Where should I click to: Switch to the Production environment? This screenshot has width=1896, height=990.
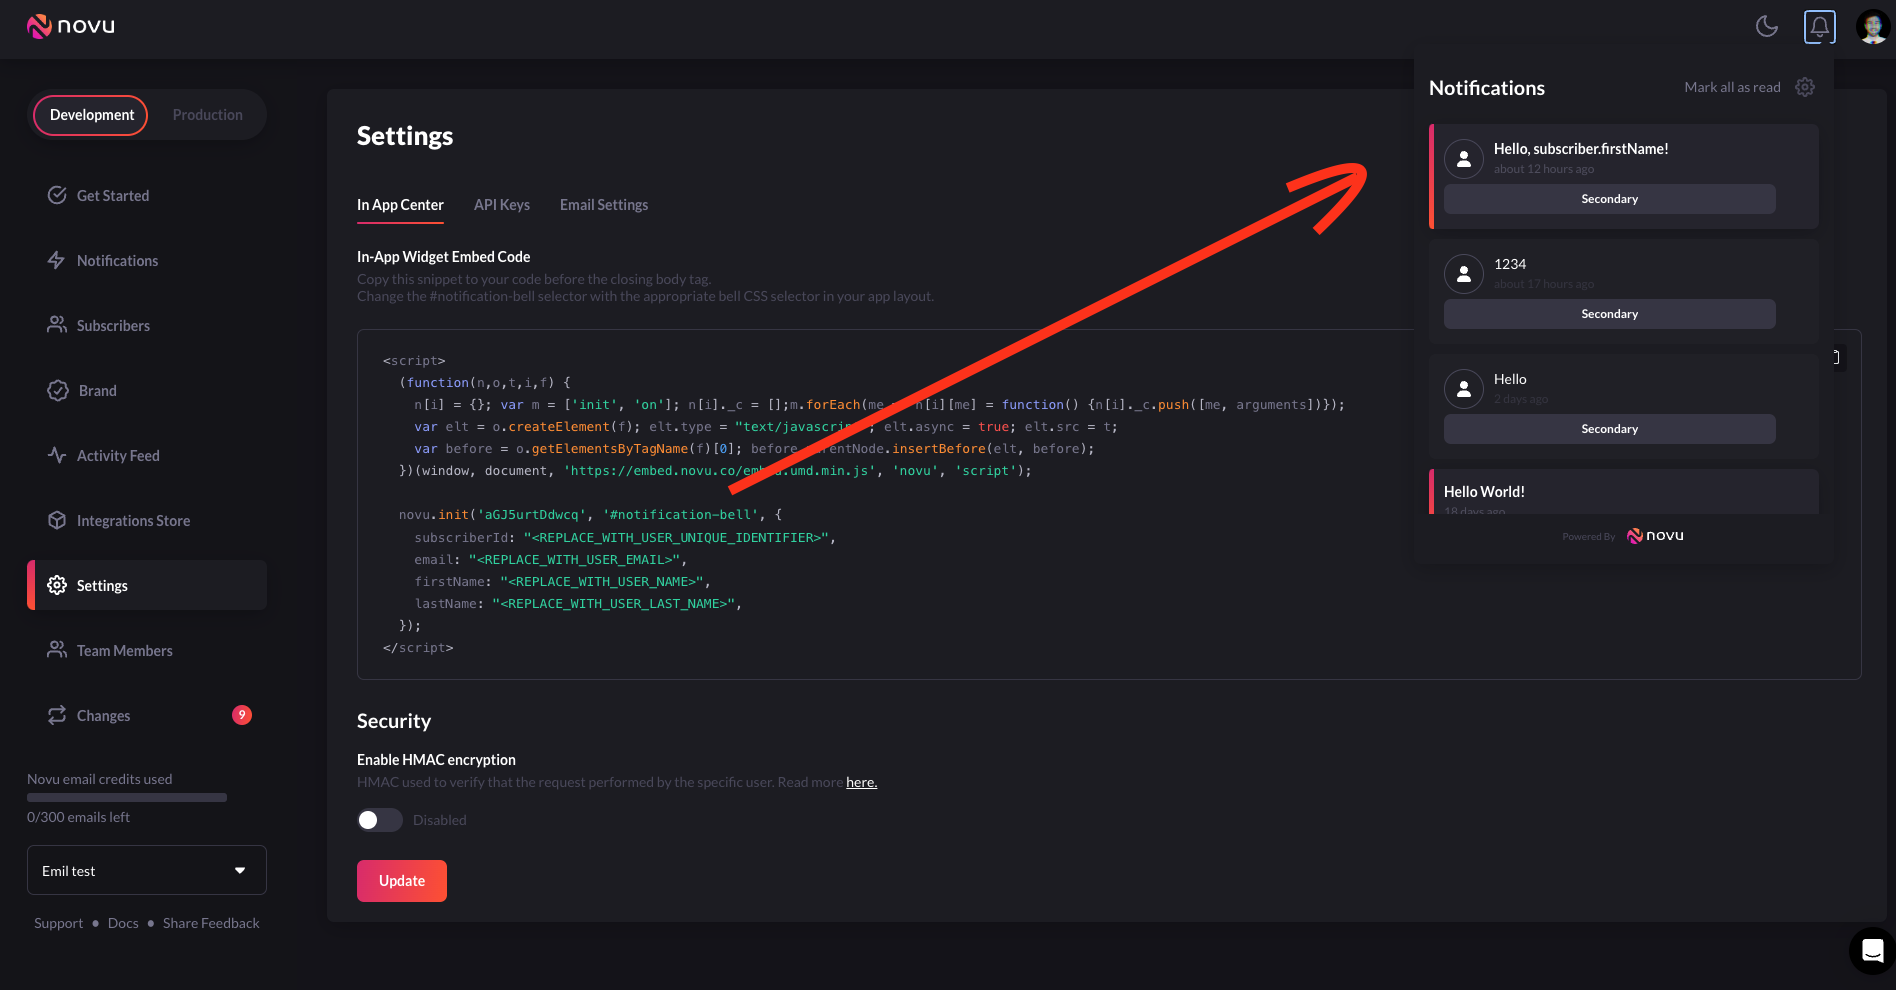pyautogui.click(x=207, y=115)
